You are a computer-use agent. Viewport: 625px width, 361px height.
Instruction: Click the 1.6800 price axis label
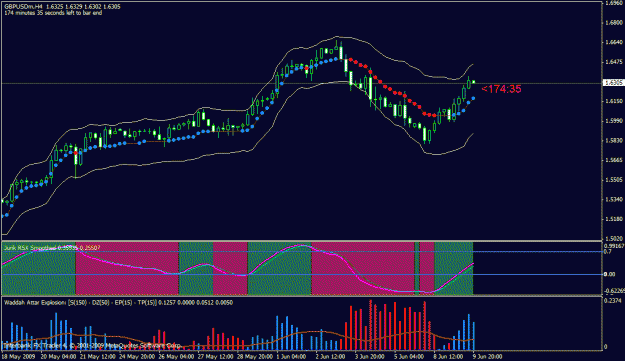pos(614,23)
